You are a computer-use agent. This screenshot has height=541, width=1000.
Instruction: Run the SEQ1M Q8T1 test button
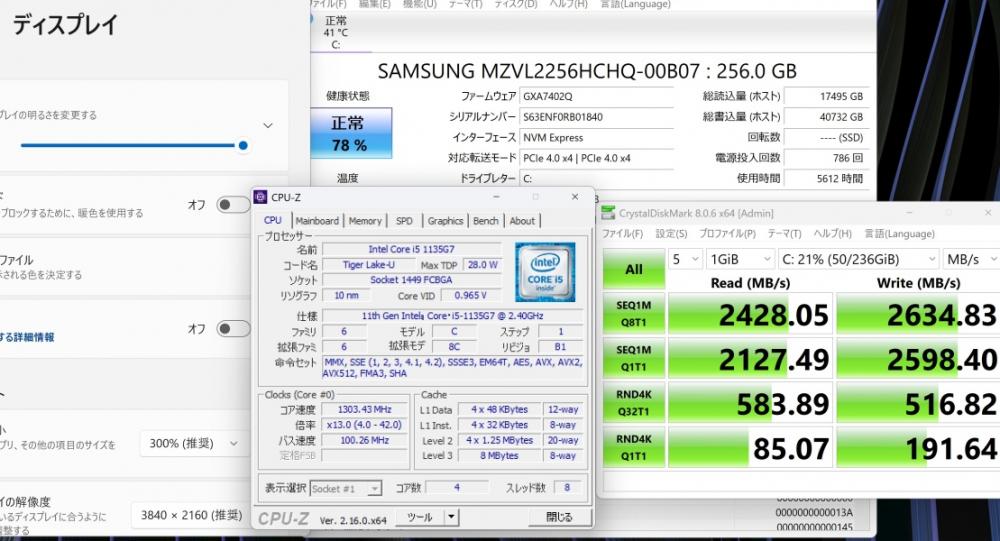[634, 314]
